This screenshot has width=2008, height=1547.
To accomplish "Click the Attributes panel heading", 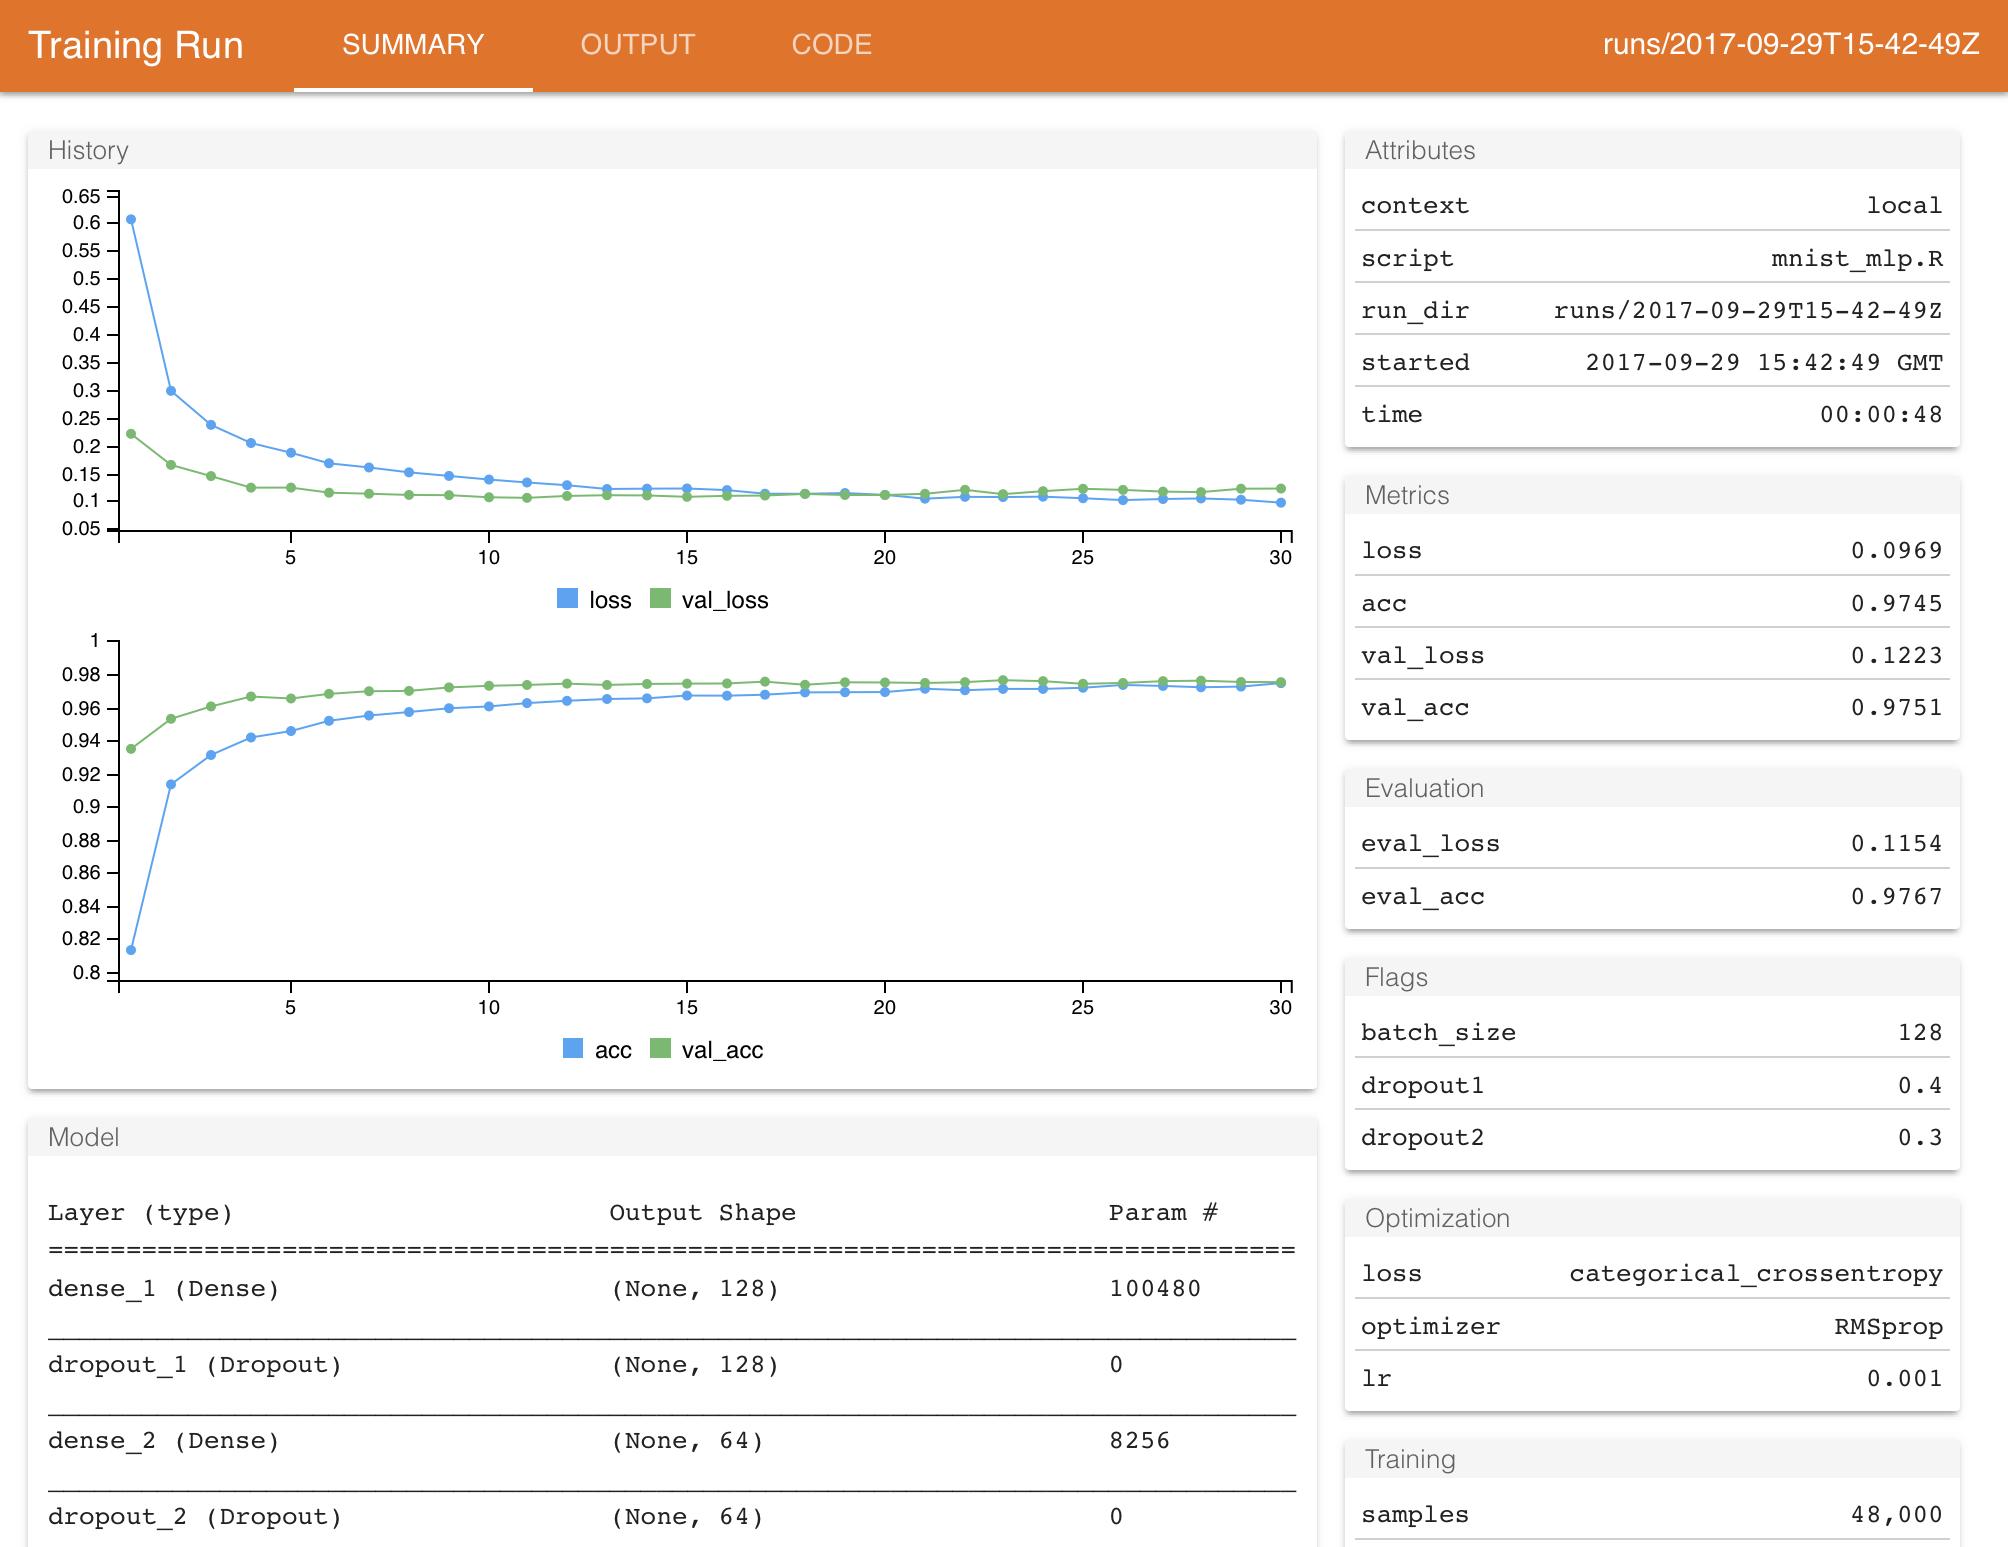I will tap(1420, 150).
